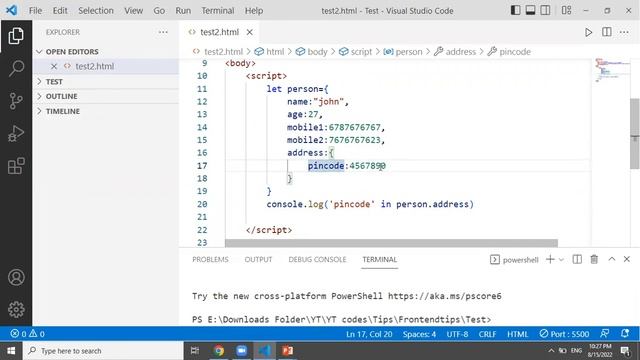Screen dimensions: 640x360
Task: Toggle the panel layout icon
Action: (530, 10)
